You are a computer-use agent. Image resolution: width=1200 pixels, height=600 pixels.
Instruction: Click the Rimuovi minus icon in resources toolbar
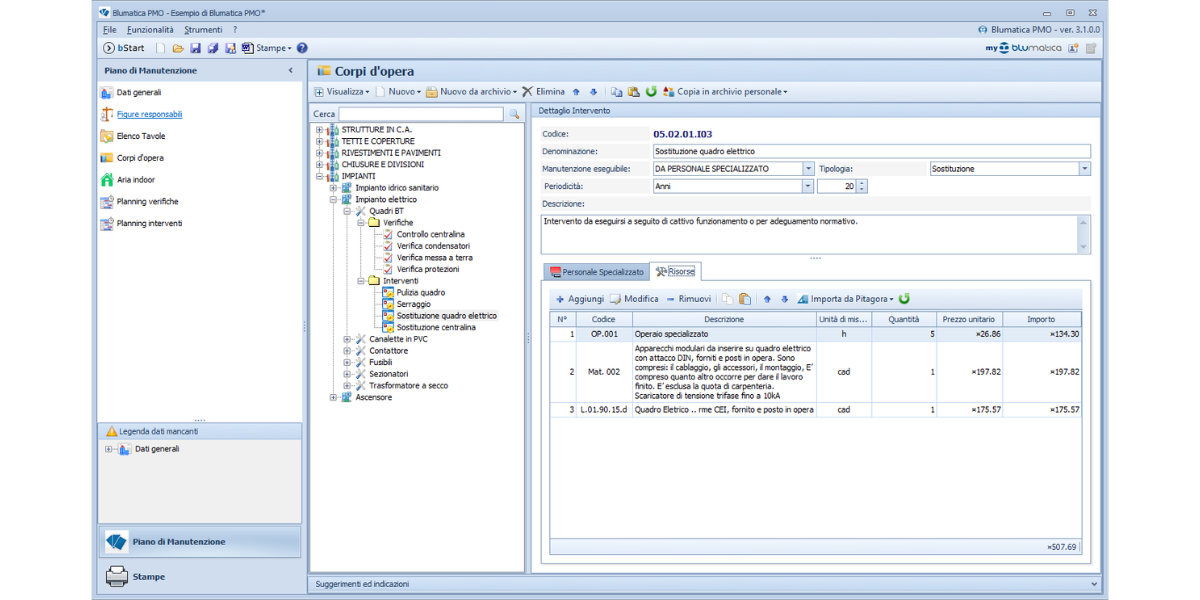pos(670,299)
